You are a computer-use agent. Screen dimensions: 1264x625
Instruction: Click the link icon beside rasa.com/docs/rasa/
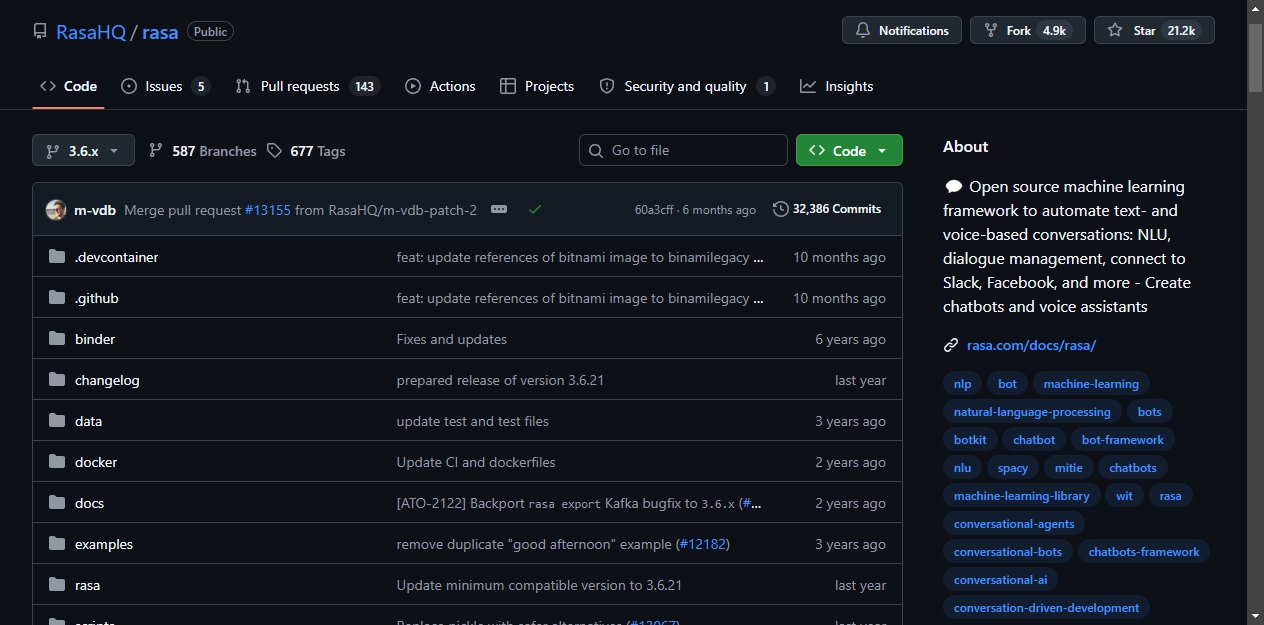951,345
